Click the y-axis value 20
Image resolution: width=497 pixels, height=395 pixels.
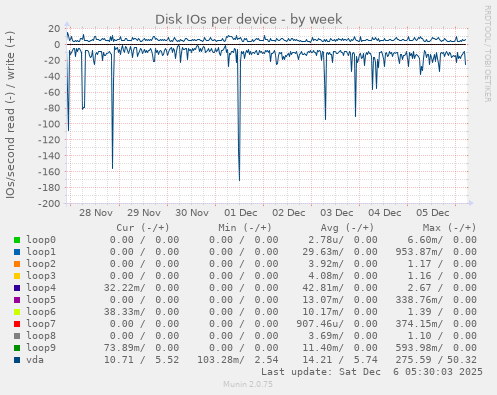pos(54,29)
